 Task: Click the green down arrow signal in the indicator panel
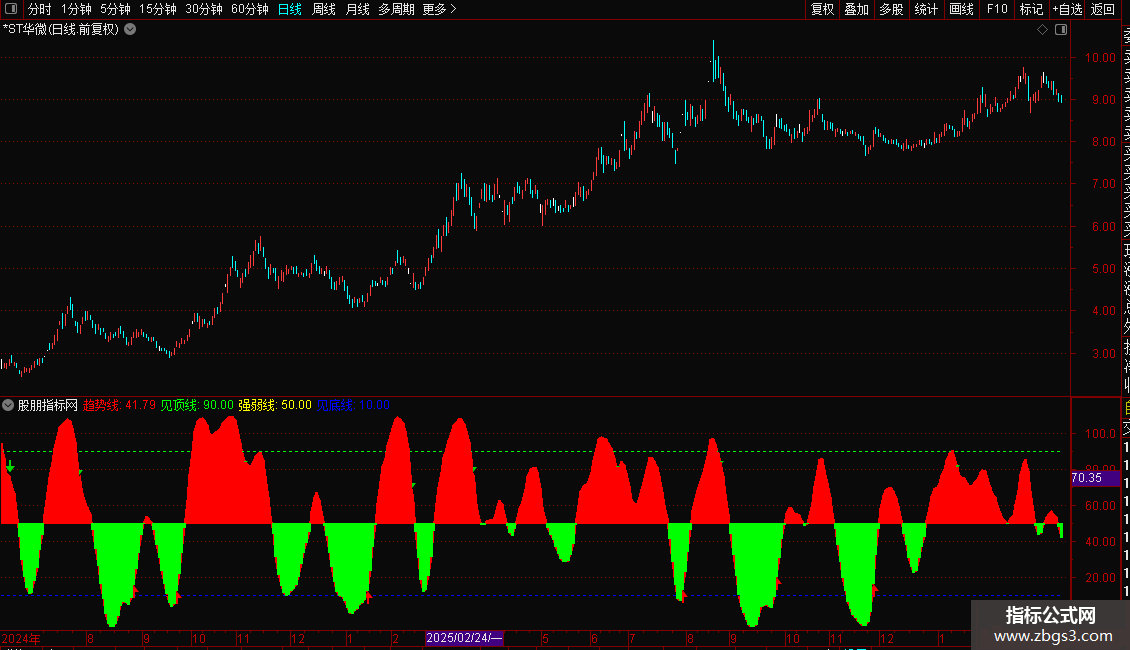[x=10, y=466]
